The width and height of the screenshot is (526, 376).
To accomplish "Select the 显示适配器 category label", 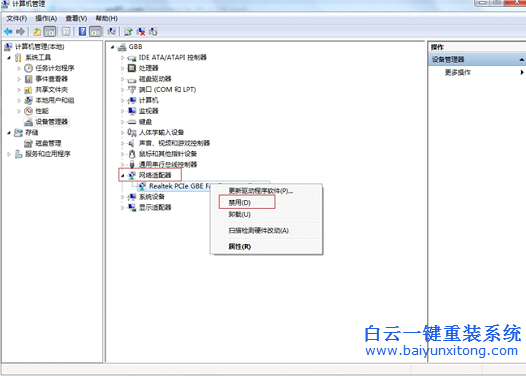I will click(155, 207).
